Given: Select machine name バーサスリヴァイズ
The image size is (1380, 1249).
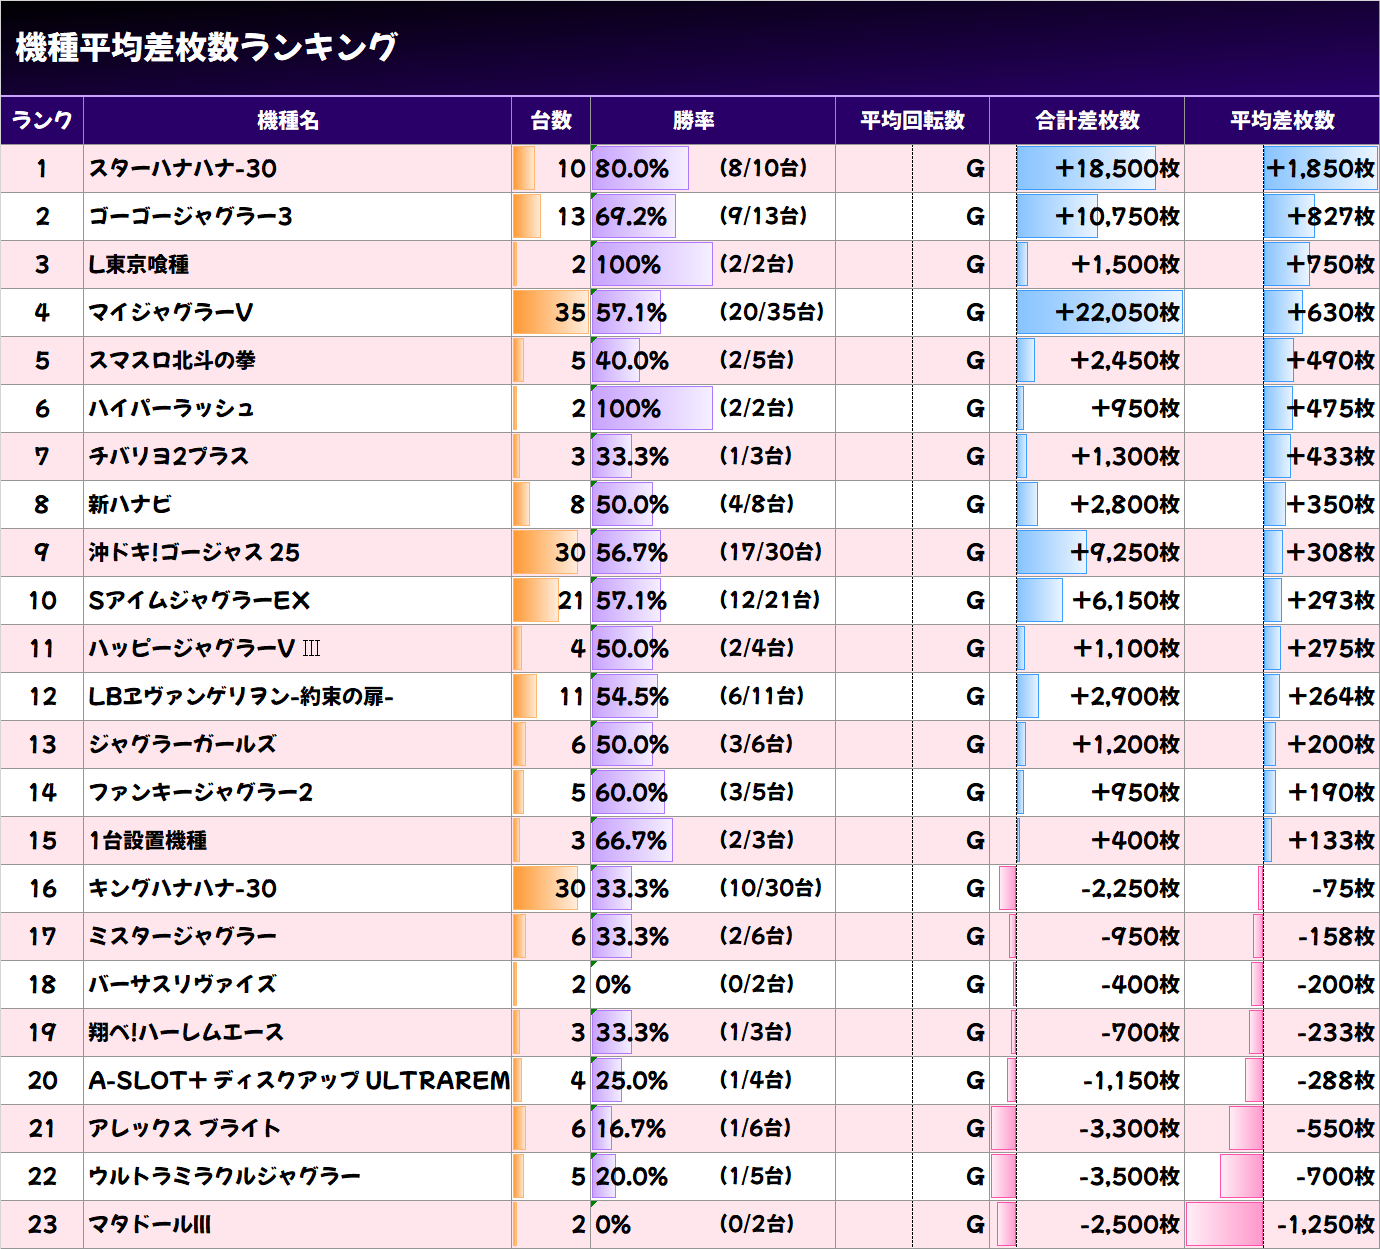Looking at the screenshot, I should coord(182,985).
